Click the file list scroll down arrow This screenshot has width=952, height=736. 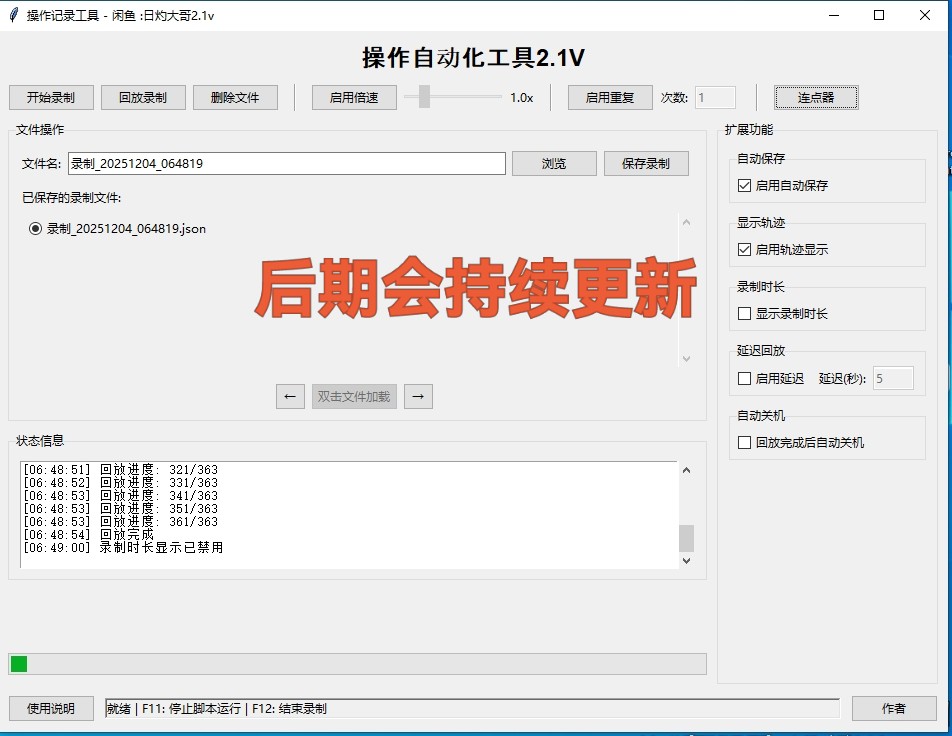coord(686,359)
